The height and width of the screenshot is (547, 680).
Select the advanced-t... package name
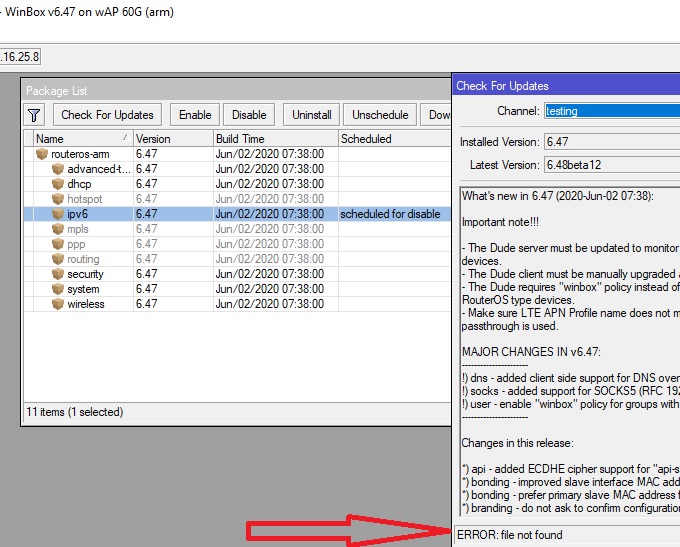point(98,169)
